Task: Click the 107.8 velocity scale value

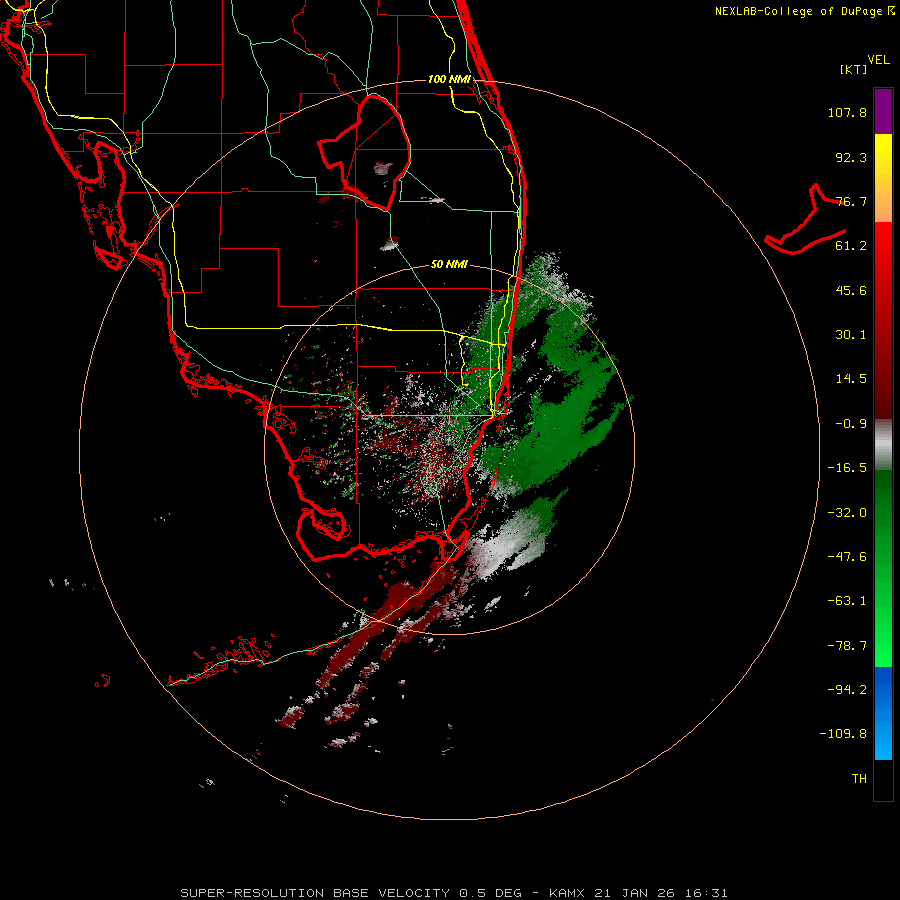Action: 847,112
